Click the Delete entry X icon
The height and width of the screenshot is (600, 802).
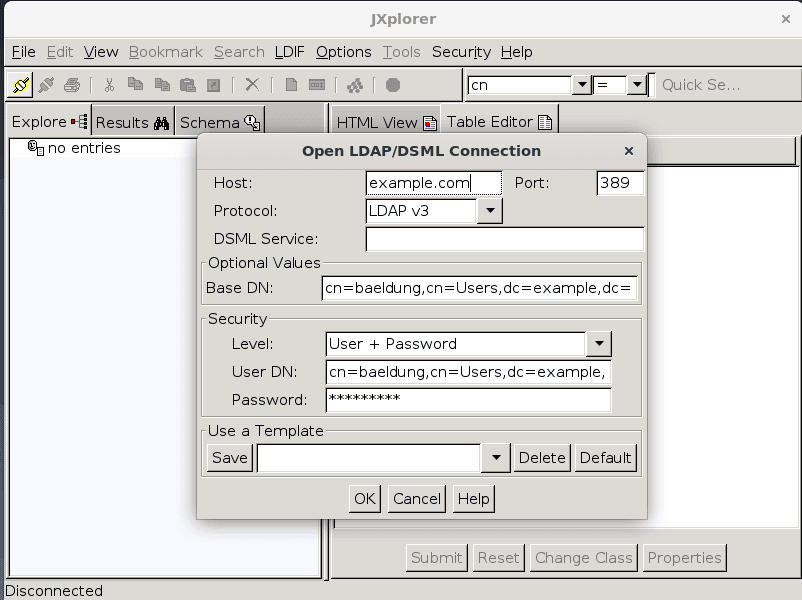(x=251, y=84)
